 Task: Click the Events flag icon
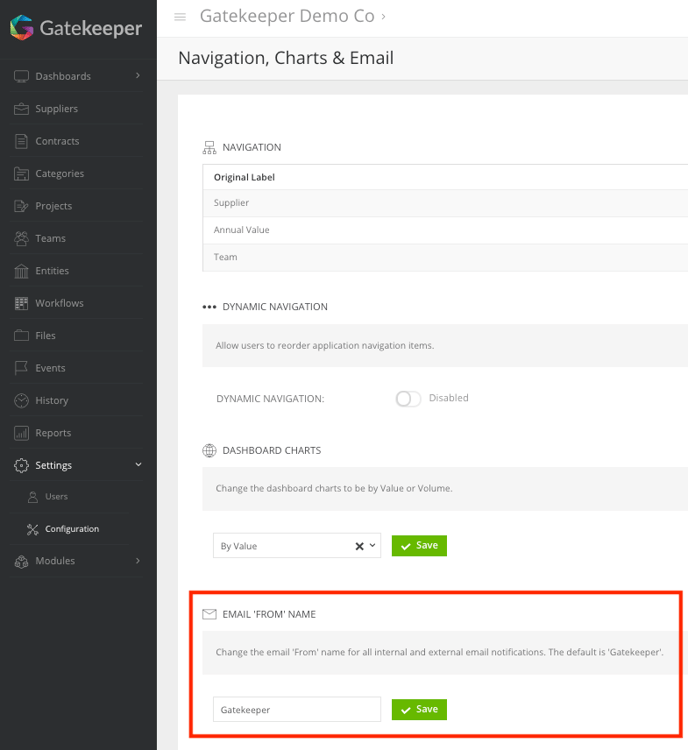click(x=21, y=368)
